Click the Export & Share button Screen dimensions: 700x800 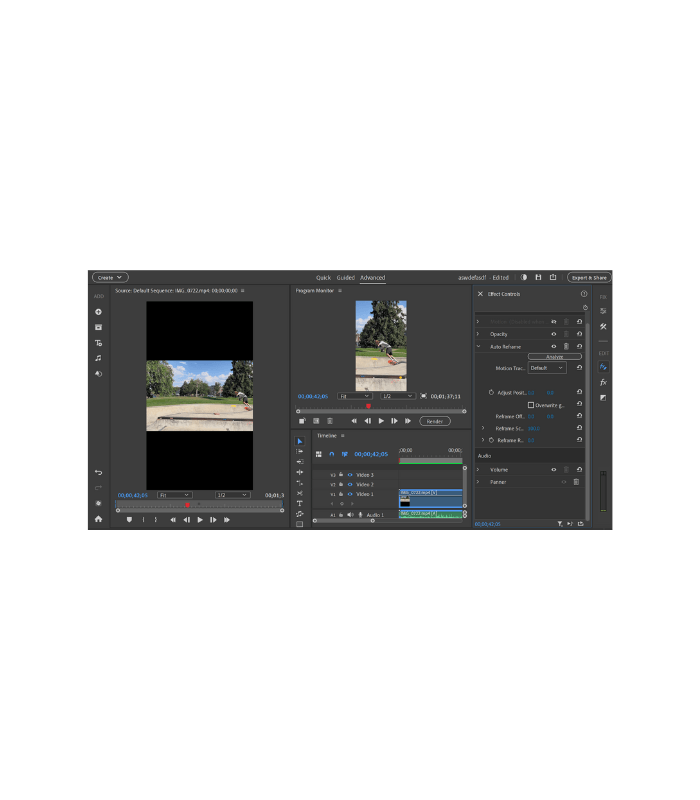589,277
